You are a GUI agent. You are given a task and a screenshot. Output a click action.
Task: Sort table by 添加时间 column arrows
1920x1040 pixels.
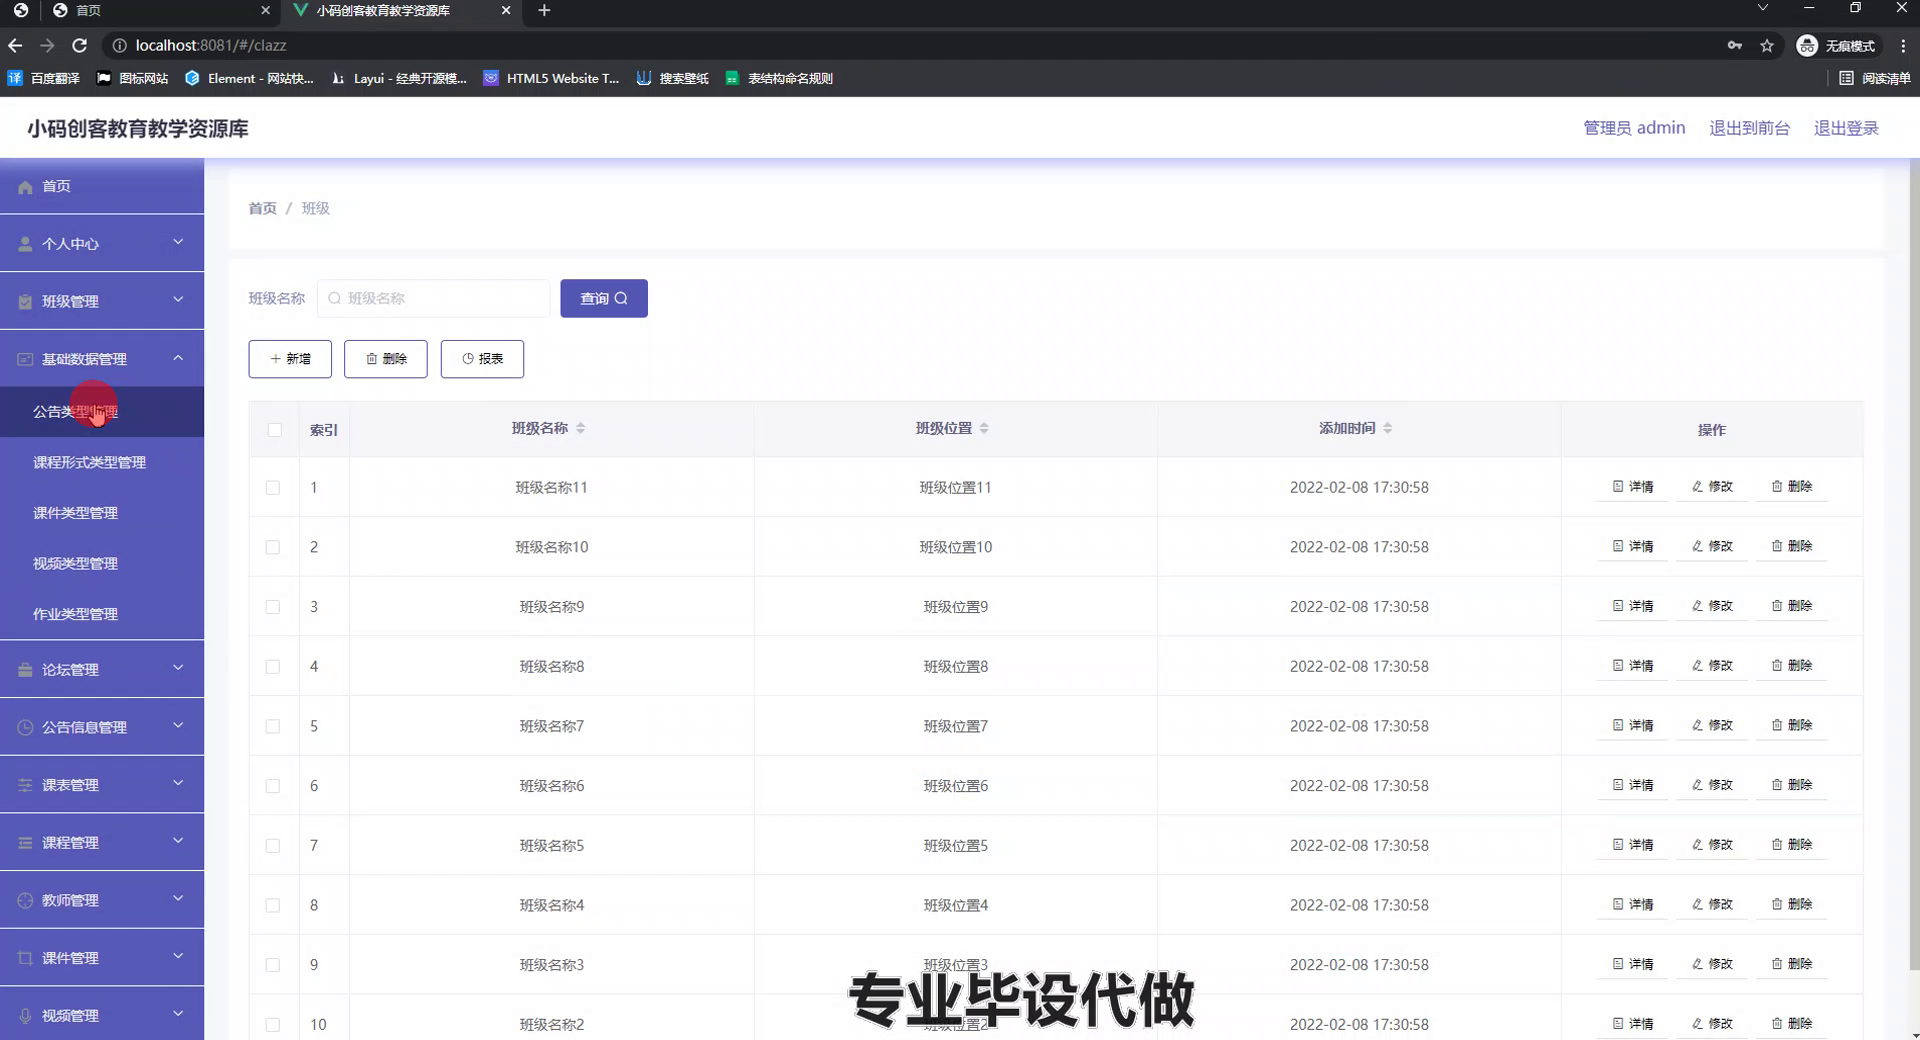click(x=1387, y=428)
